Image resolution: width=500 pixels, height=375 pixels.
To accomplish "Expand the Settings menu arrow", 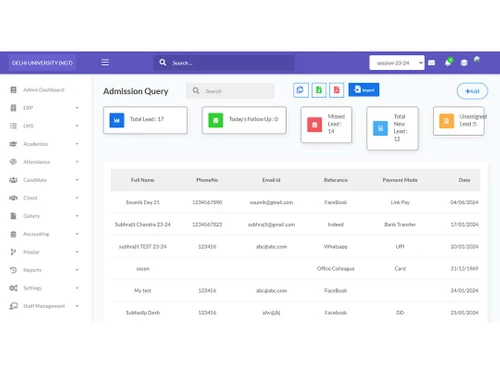I will click(77, 288).
